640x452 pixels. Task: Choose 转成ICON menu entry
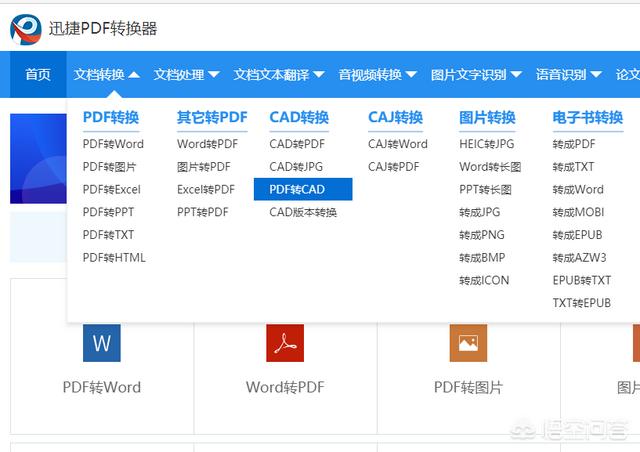484,281
